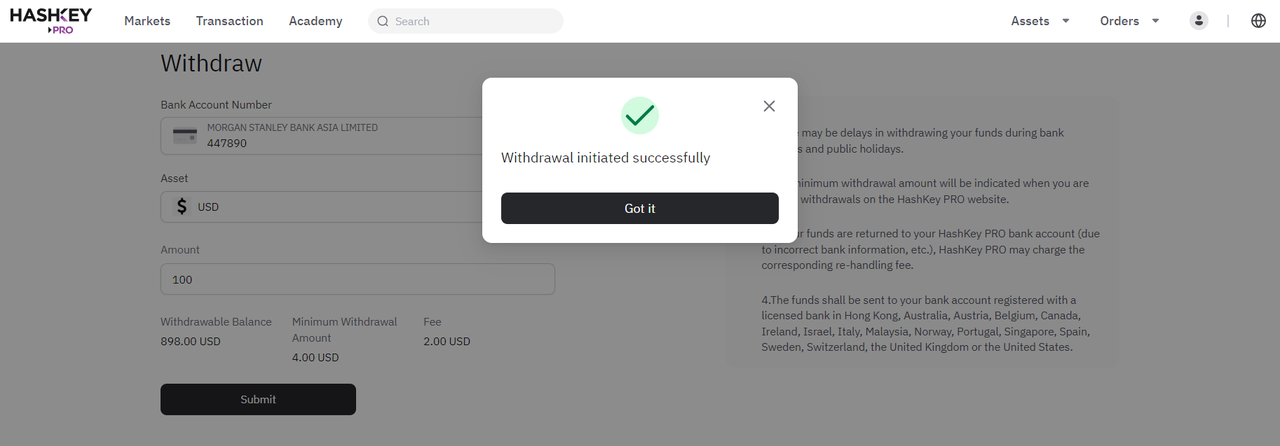Click the globe language icon
1280x446 pixels.
tap(1258, 21)
